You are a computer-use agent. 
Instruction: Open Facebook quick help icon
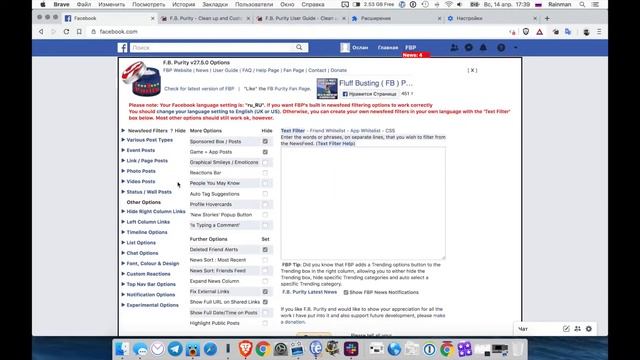point(501,48)
